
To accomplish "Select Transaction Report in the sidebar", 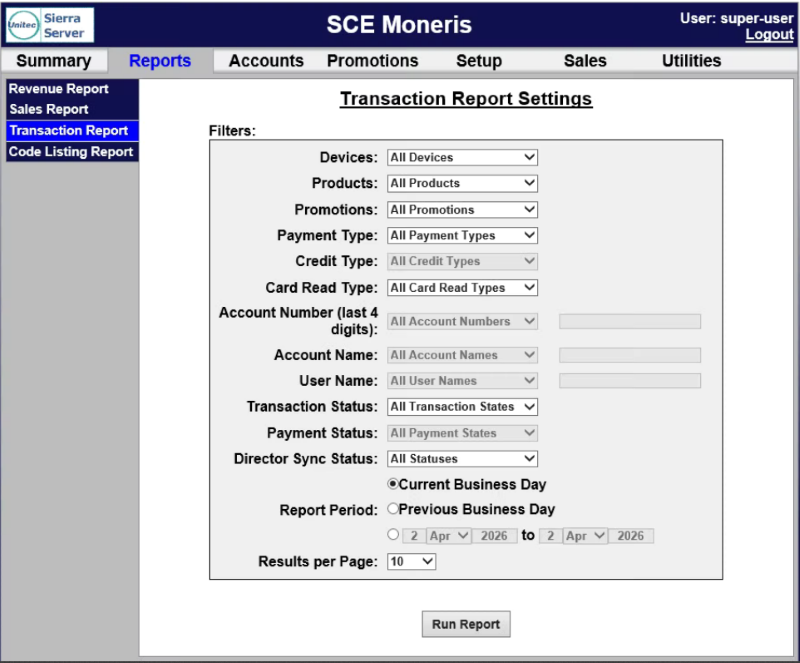I will pyautogui.click(x=72, y=131).
